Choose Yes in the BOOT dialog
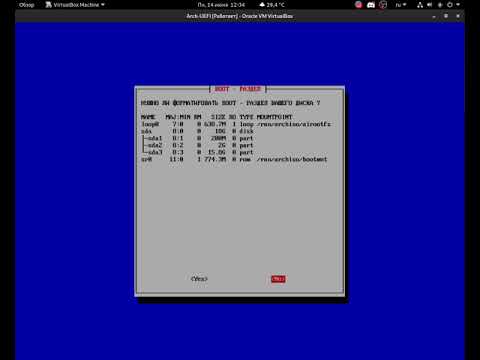The image size is (480, 360). pyautogui.click(x=199, y=279)
